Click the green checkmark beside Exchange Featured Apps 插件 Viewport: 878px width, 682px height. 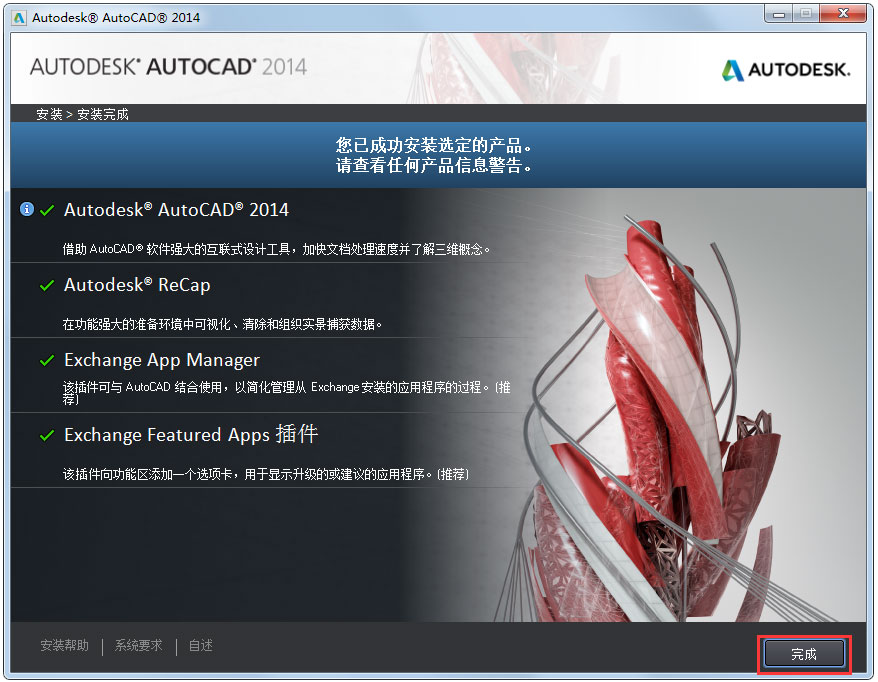46,435
